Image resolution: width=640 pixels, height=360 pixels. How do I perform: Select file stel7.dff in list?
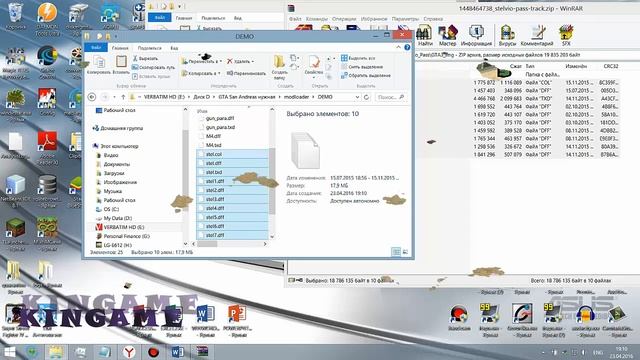pyautogui.click(x=232, y=235)
